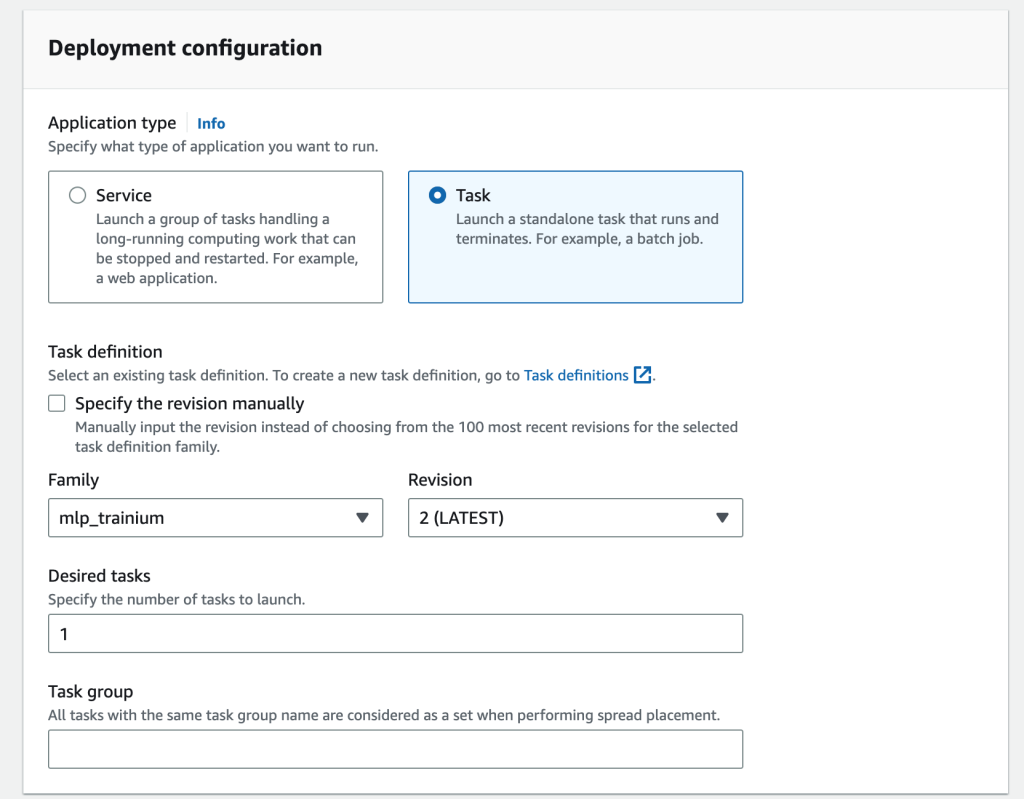Click the Desired tasks field label
1024x799 pixels.
point(99,576)
